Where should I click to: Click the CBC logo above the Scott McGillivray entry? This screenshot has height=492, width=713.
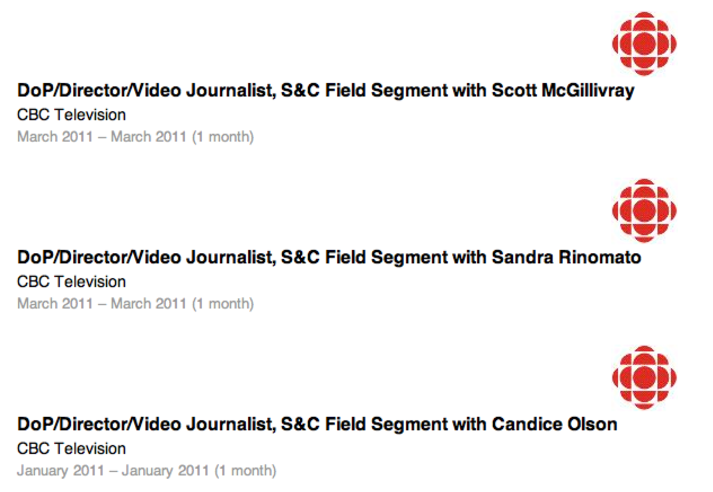coord(644,44)
